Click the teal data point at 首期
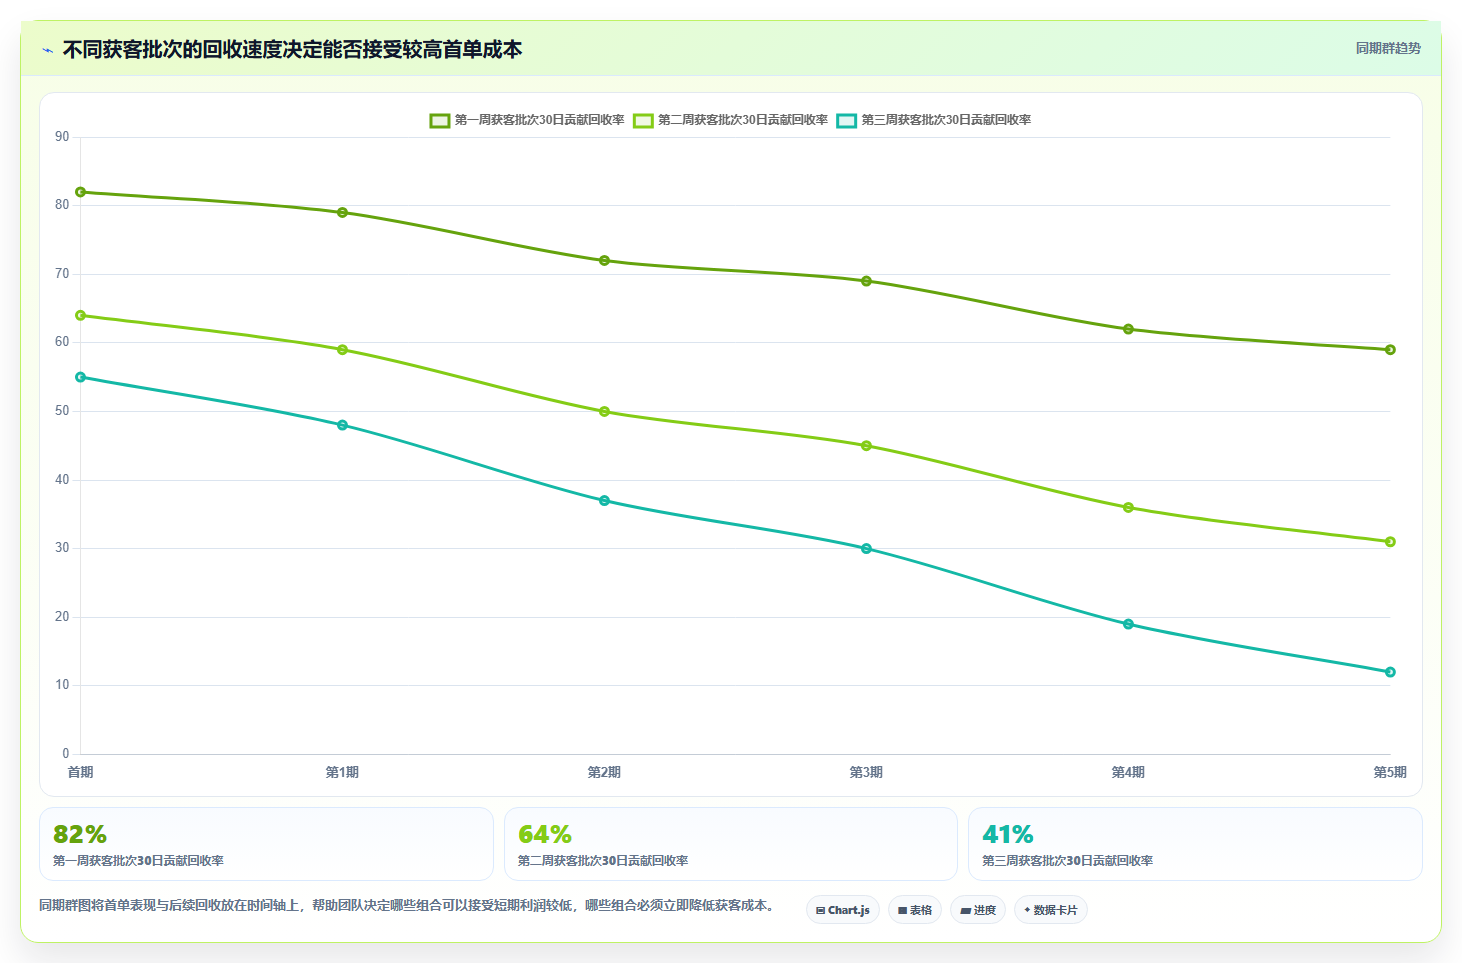Viewport: 1462px width, 963px height. pos(81,377)
